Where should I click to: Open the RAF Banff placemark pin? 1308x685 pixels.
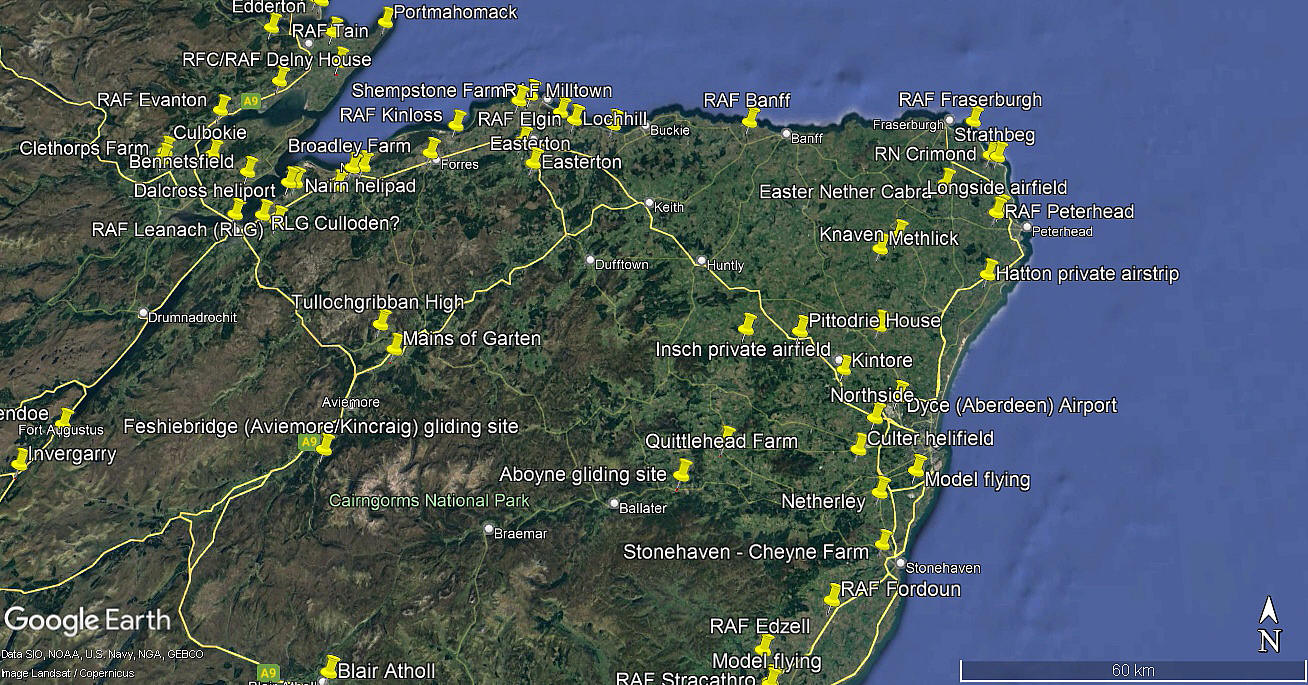pos(750,118)
